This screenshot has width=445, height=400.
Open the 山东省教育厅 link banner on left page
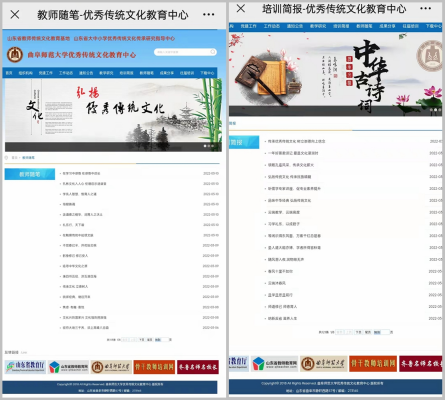pos(25,367)
